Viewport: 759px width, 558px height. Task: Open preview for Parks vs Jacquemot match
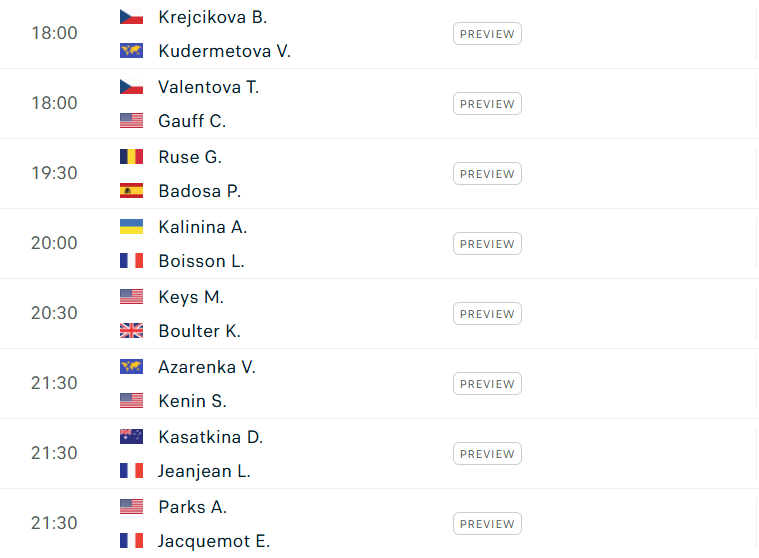pos(487,524)
